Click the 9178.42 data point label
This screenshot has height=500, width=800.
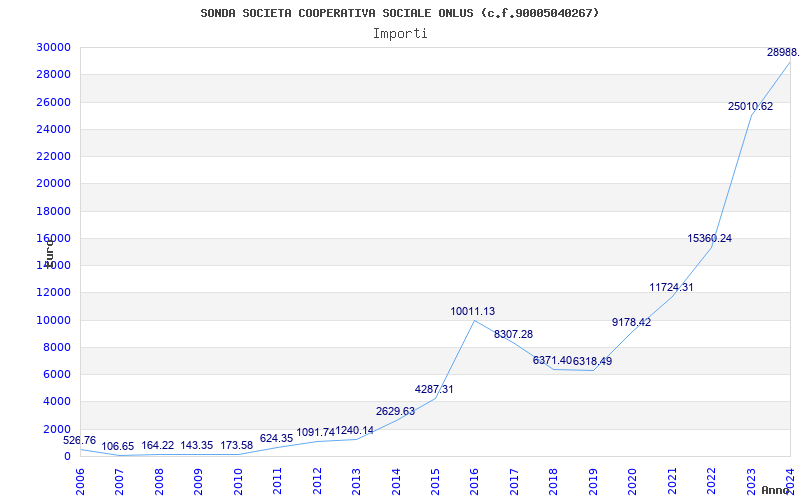point(631,323)
